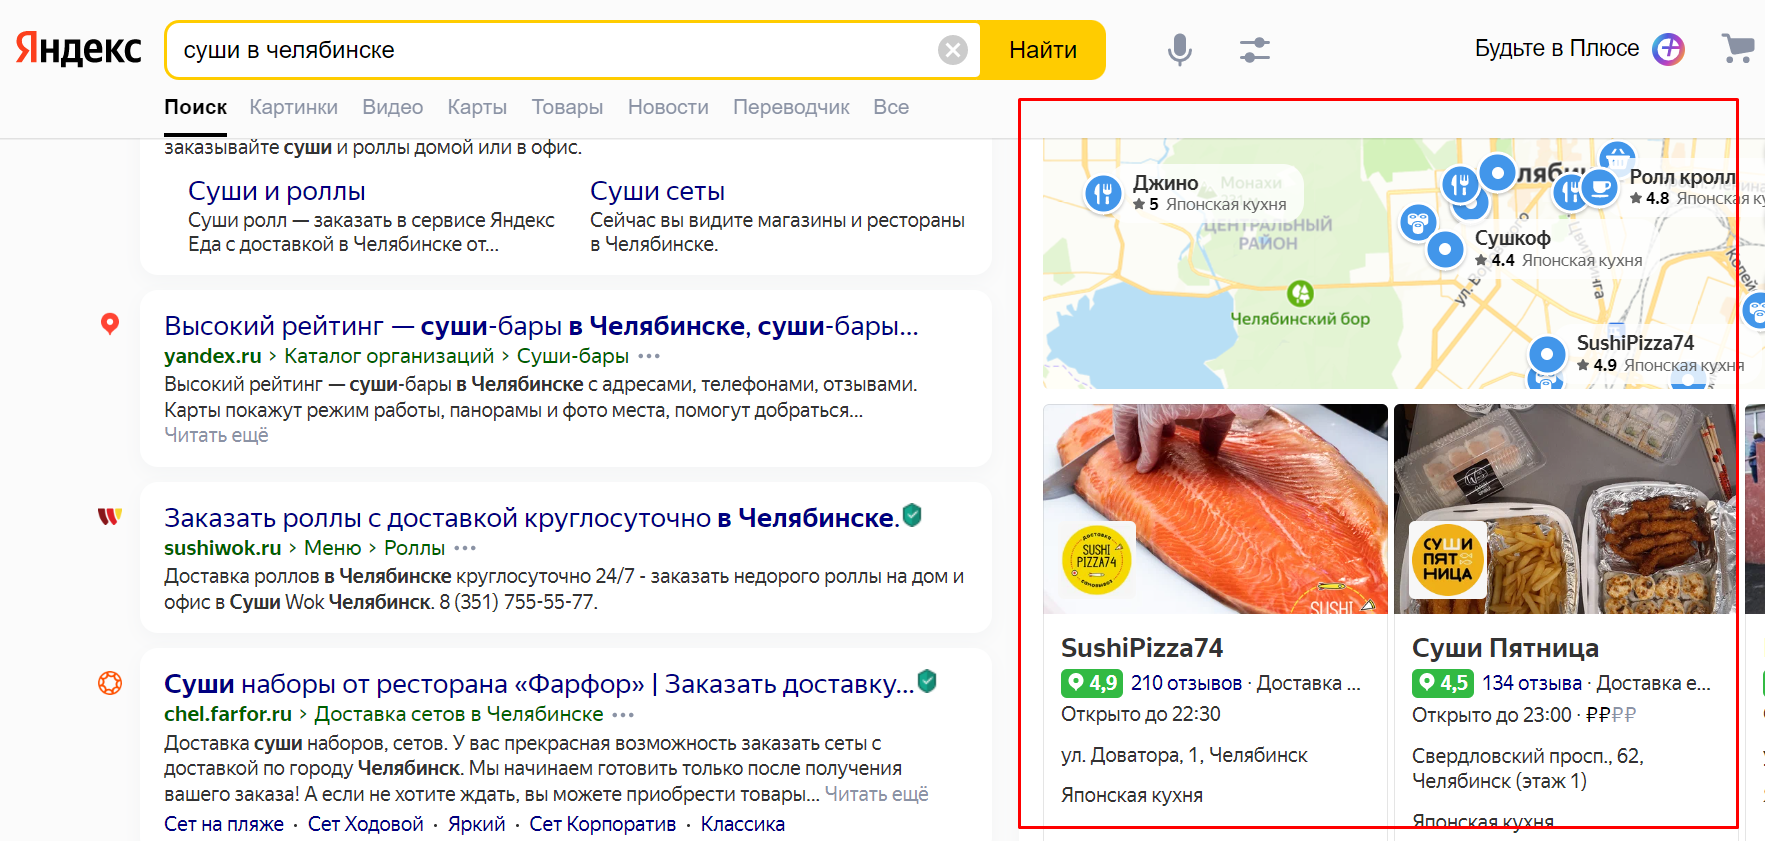Open three-dot menu for sushiwok.ru result
1765x841 pixels.
[x=465, y=548]
